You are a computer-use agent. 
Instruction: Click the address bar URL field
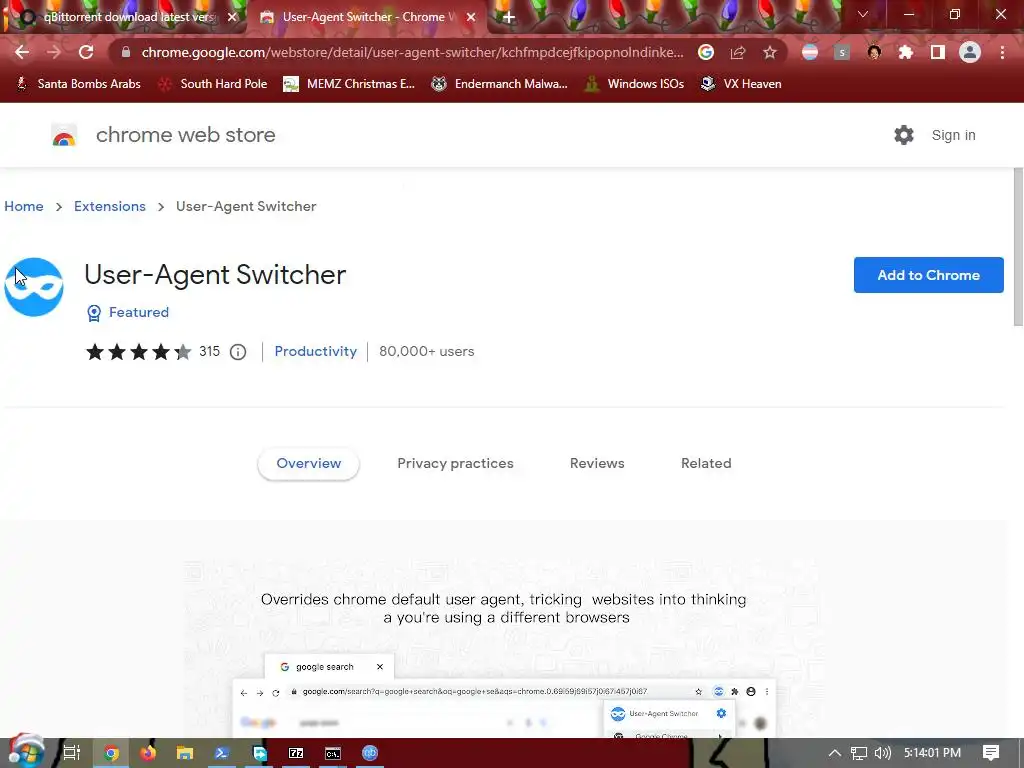[412, 52]
